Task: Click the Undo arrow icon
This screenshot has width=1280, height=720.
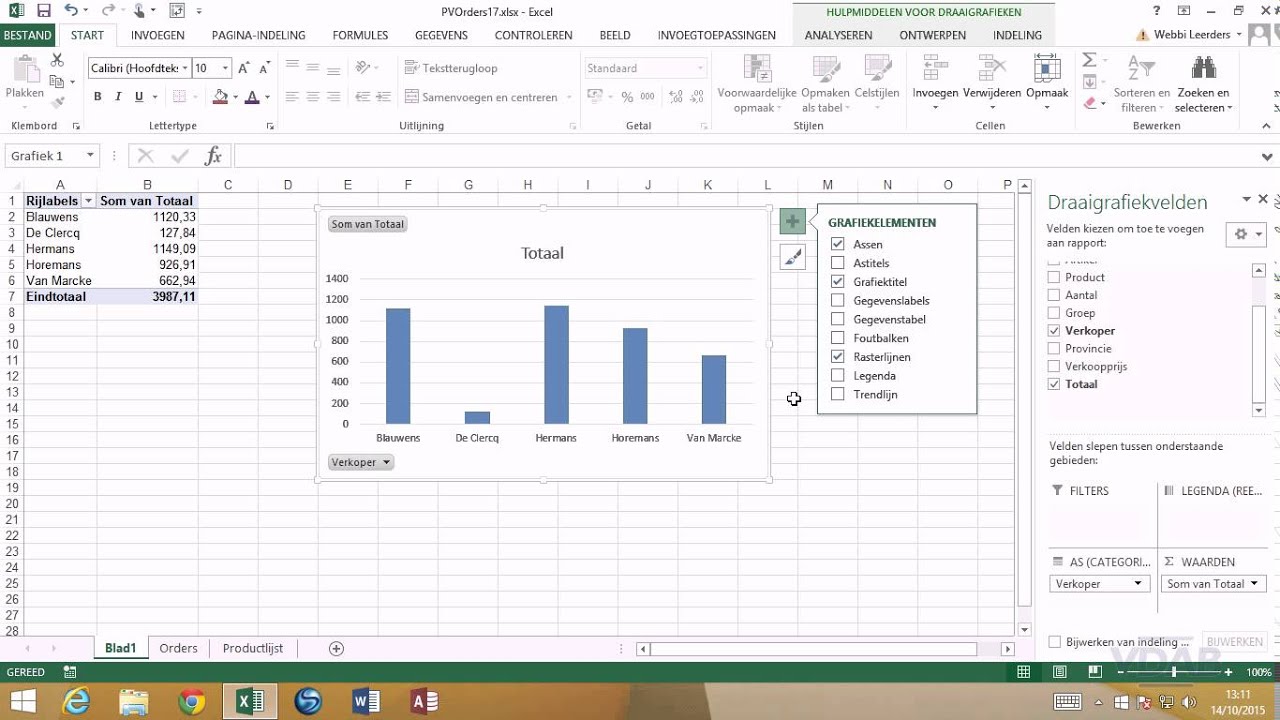Action: coord(70,11)
